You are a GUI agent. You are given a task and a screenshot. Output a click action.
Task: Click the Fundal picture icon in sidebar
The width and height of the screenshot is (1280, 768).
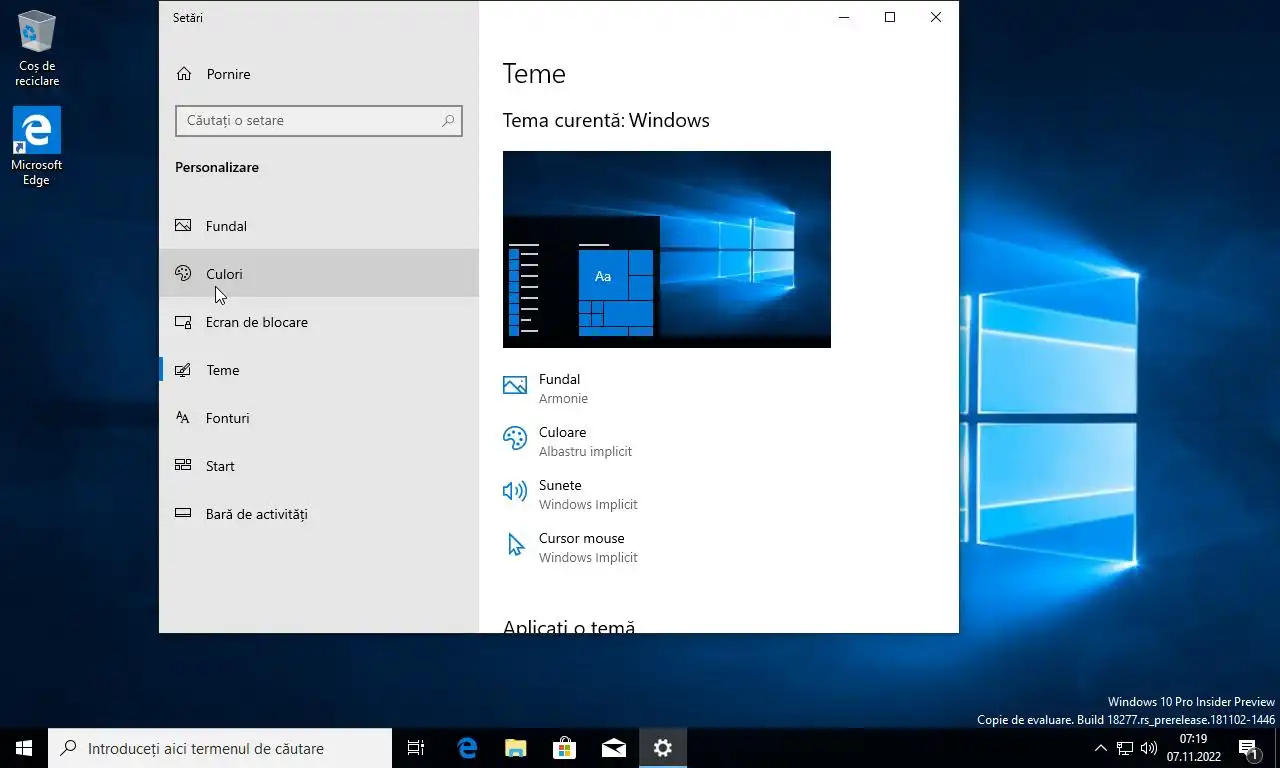click(183, 226)
